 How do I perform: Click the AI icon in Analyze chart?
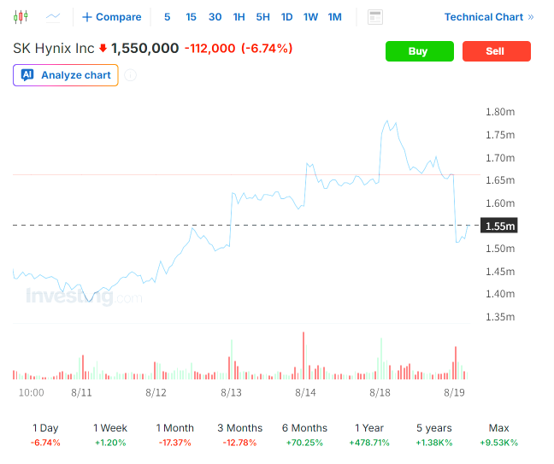(x=27, y=75)
